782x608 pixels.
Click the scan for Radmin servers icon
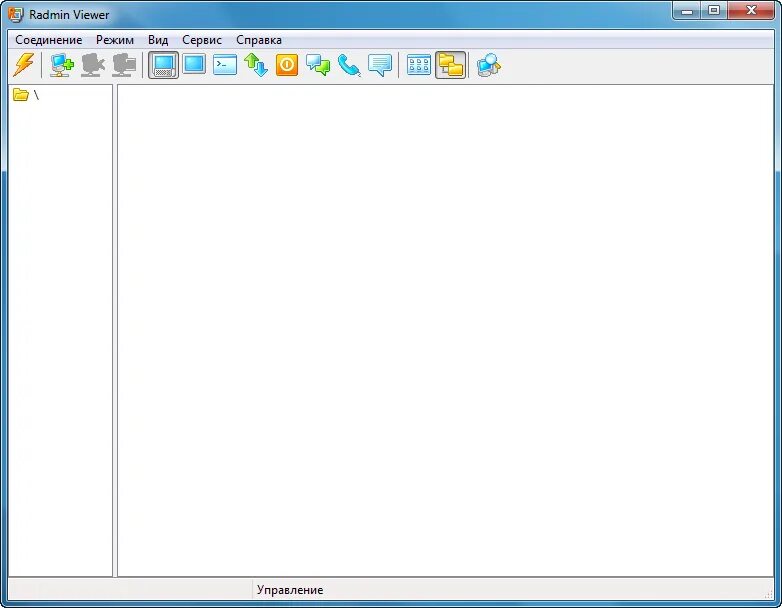tap(489, 65)
